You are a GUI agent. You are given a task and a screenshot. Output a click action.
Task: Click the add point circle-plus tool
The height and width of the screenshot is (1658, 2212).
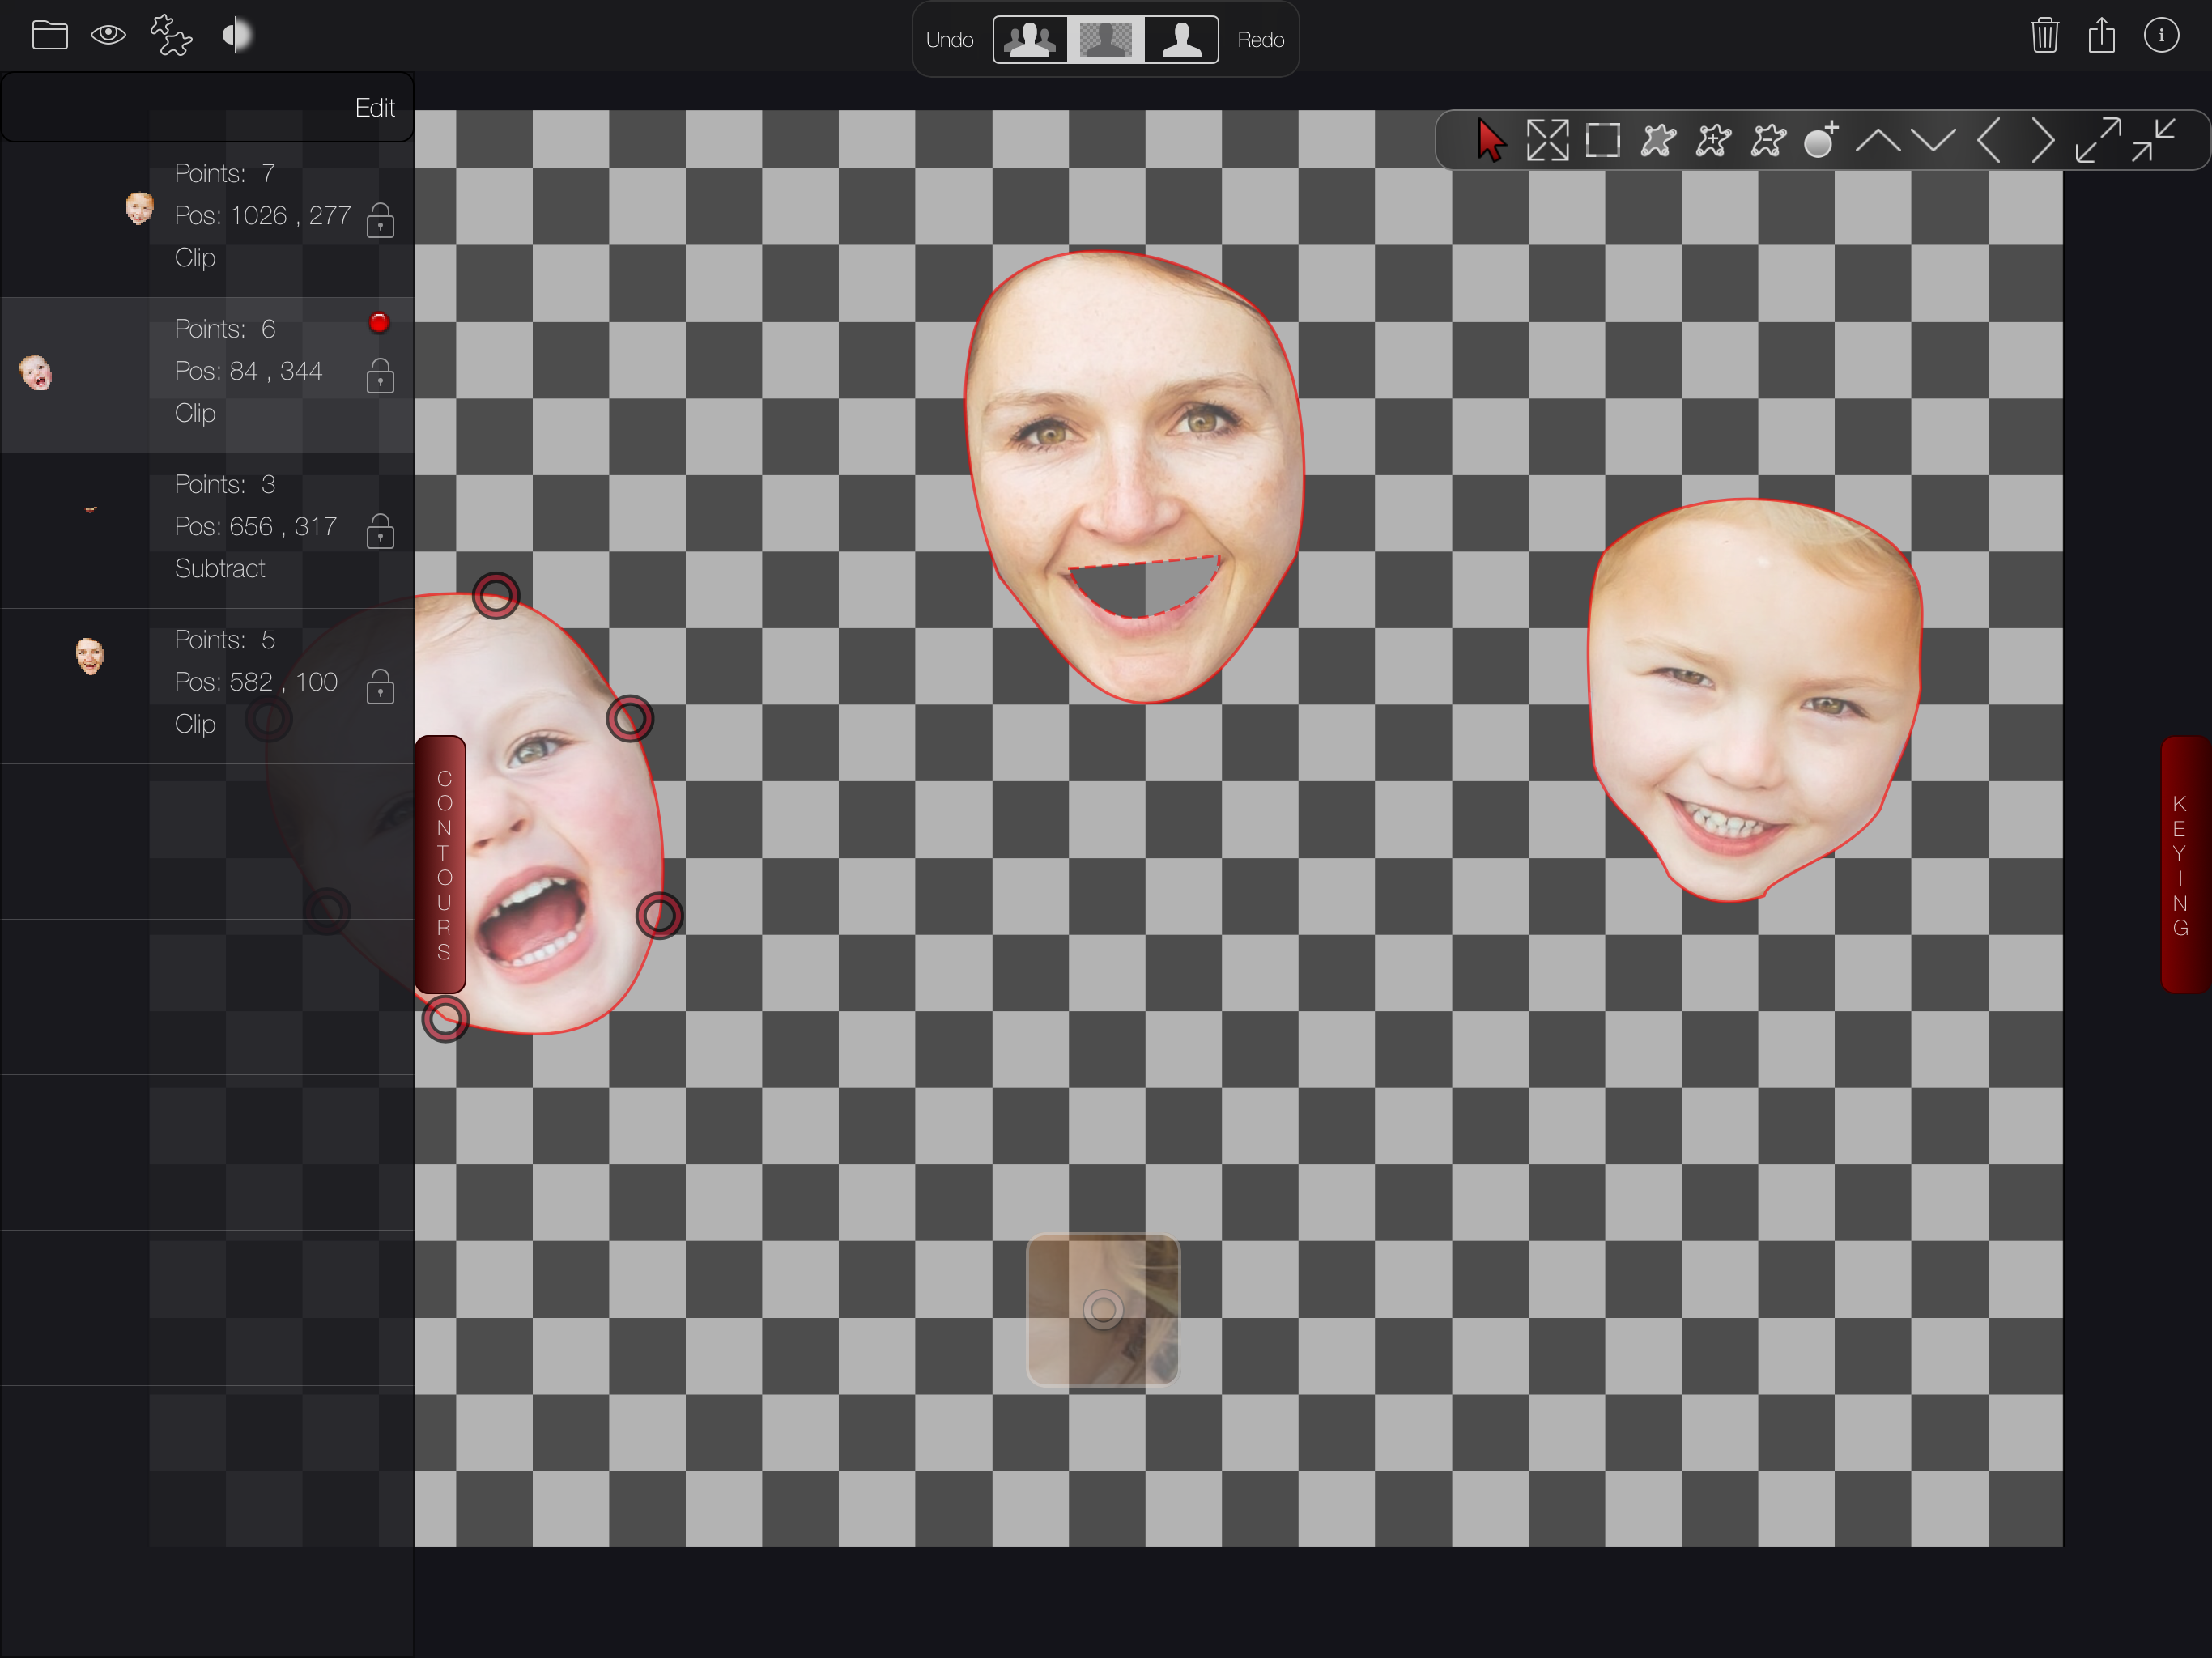click(x=1822, y=141)
